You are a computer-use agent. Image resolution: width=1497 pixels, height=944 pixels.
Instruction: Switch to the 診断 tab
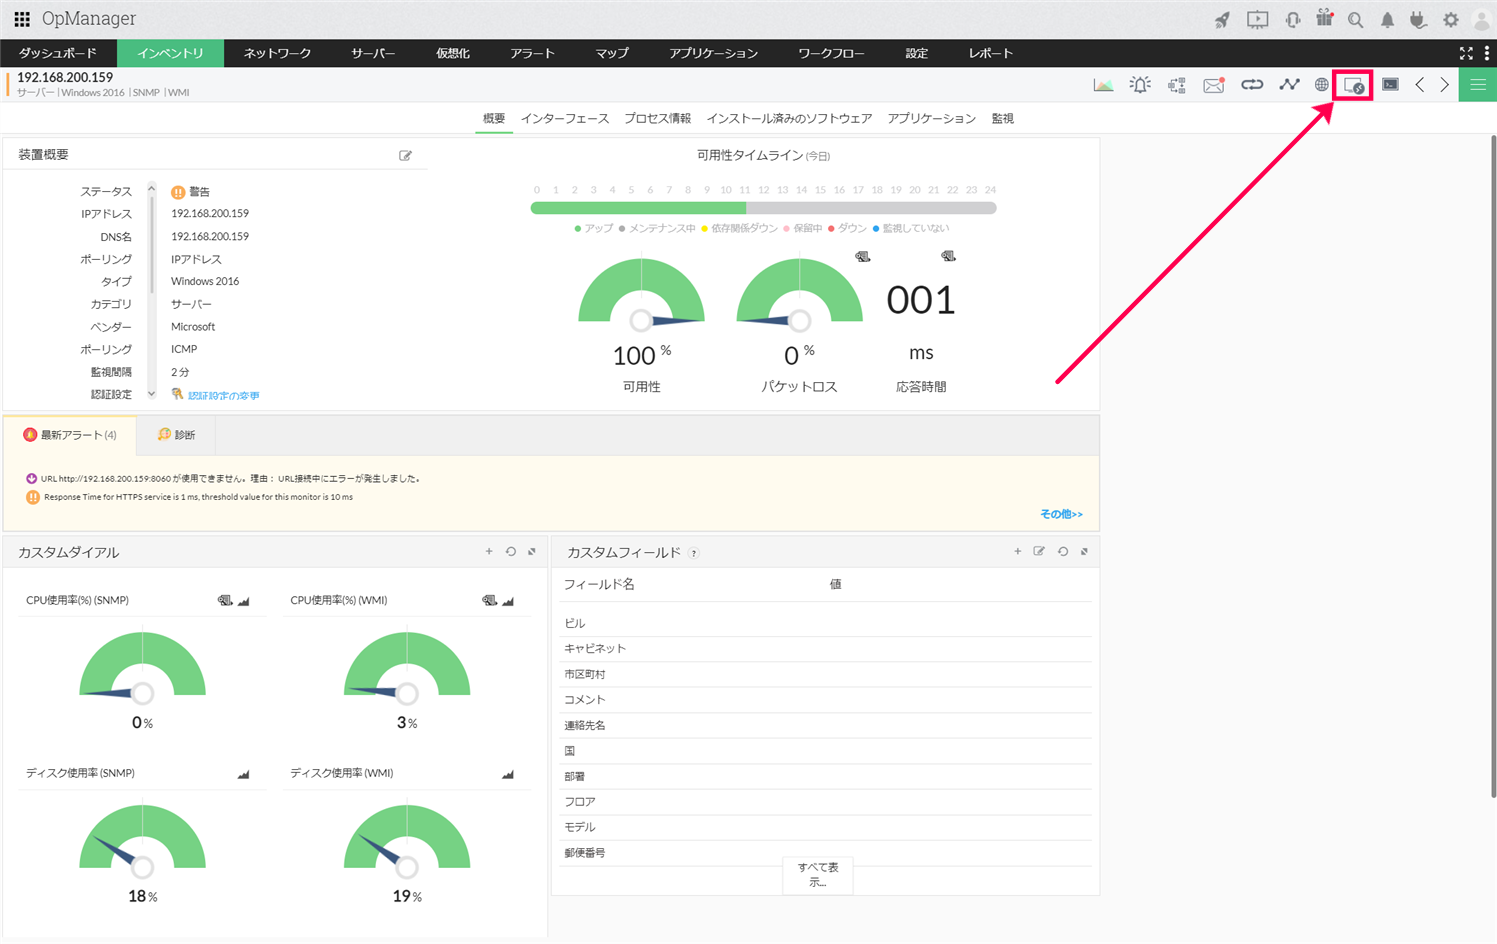point(176,435)
